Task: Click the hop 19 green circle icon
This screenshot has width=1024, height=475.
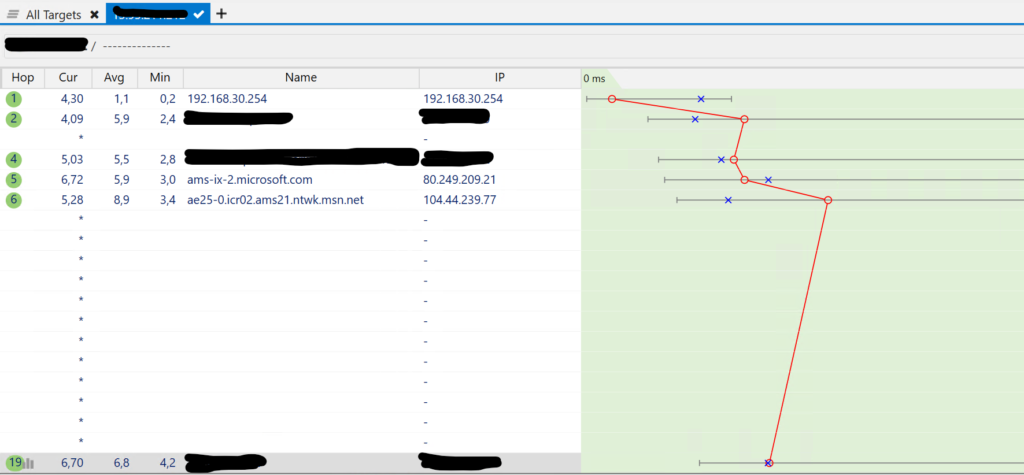Action: pos(14,463)
